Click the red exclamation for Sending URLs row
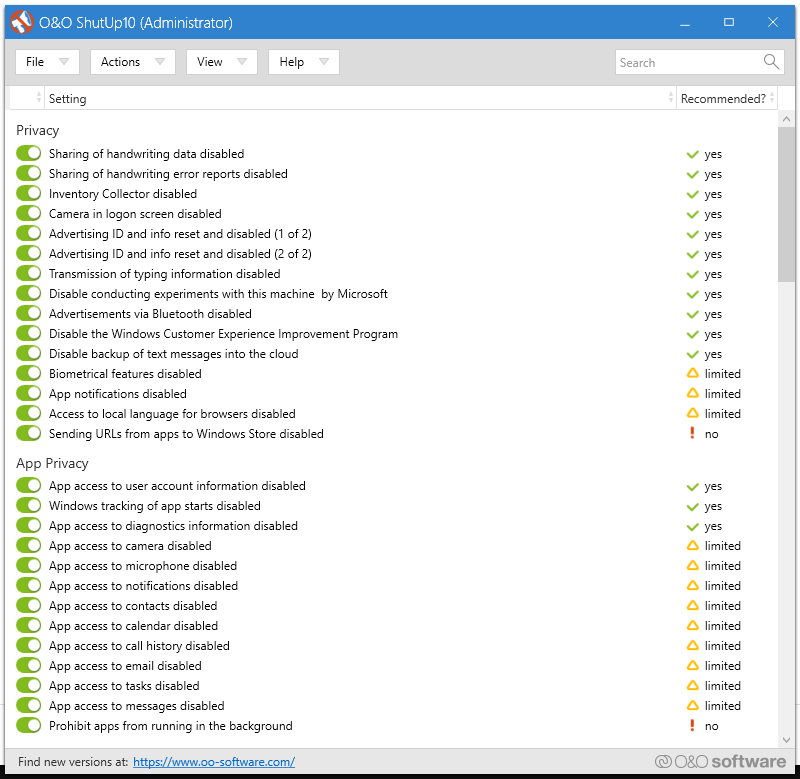The image size is (800, 779). pyautogui.click(x=692, y=433)
